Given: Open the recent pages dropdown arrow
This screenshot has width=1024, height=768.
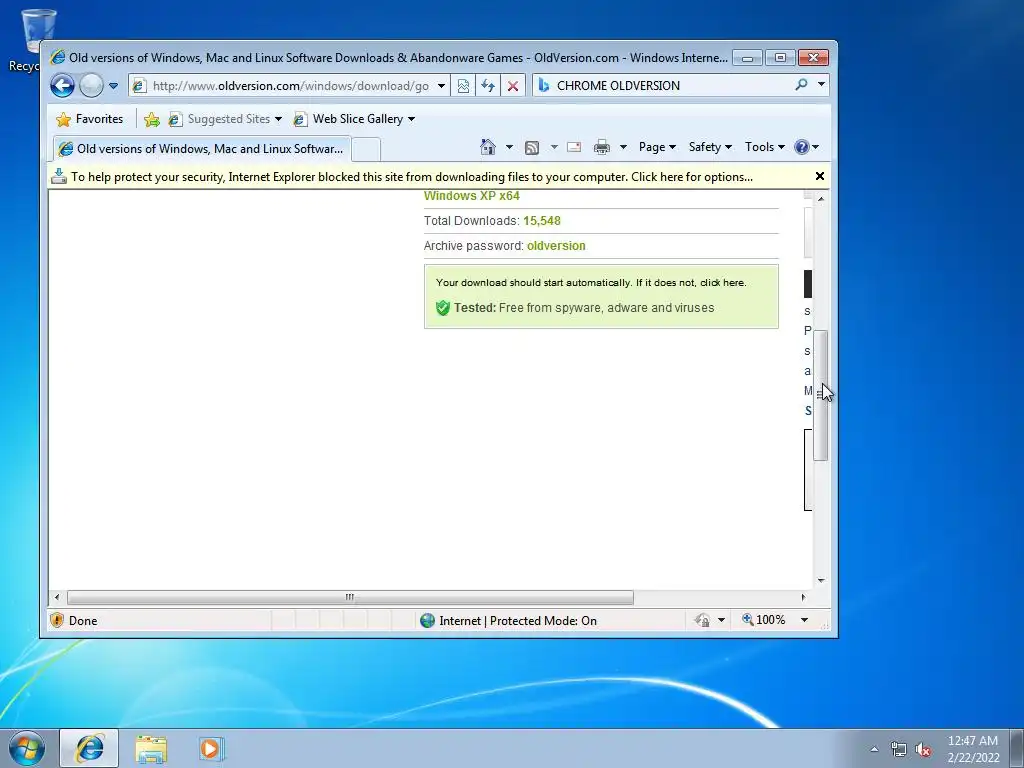Looking at the screenshot, I should pyautogui.click(x=114, y=86).
